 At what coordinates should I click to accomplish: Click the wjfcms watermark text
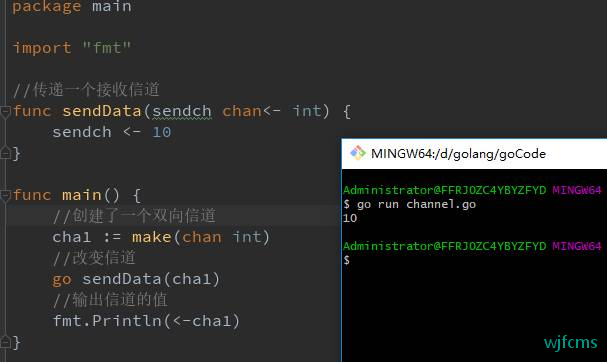coord(571,343)
